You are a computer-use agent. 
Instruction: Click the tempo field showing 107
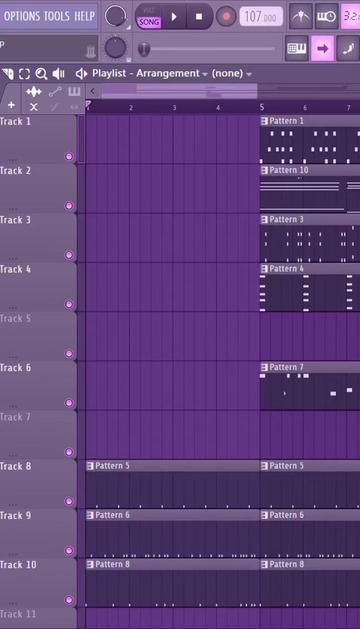(261, 16)
